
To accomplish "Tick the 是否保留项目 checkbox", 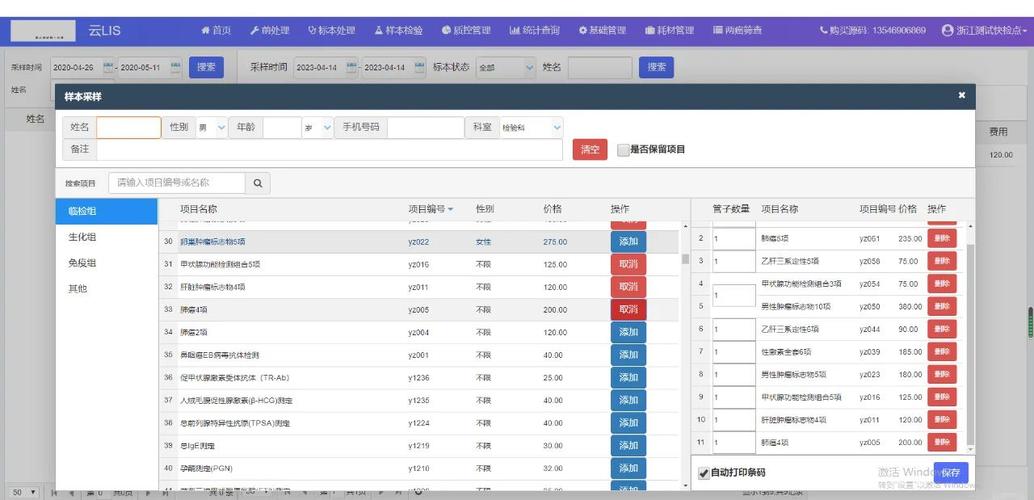I will coord(623,150).
